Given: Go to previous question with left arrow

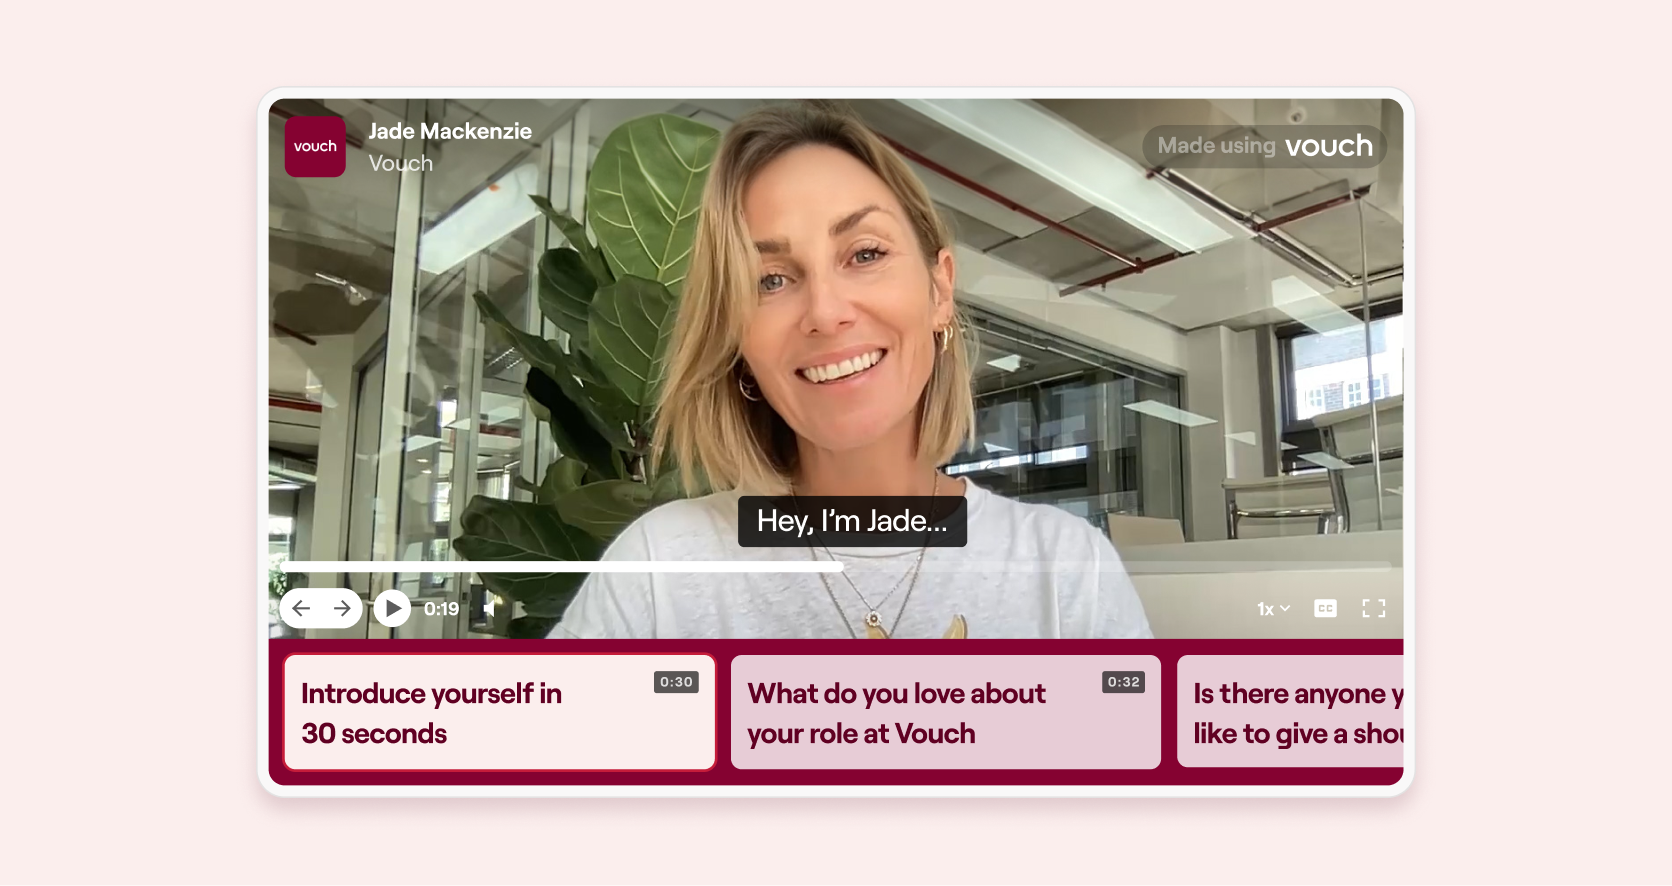Looking at the screenshot, I should point(302,608).
